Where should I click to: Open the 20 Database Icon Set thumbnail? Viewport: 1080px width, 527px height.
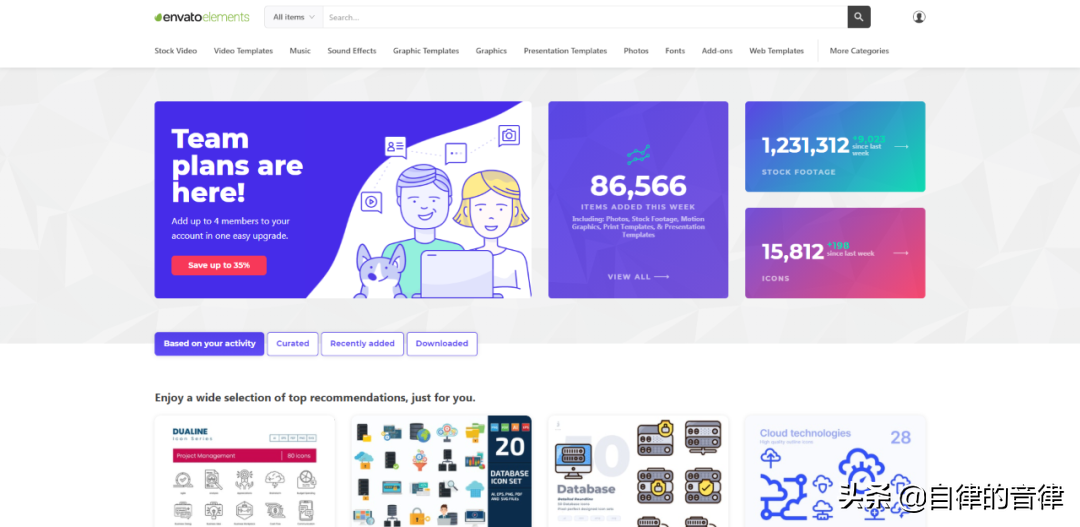442,471
